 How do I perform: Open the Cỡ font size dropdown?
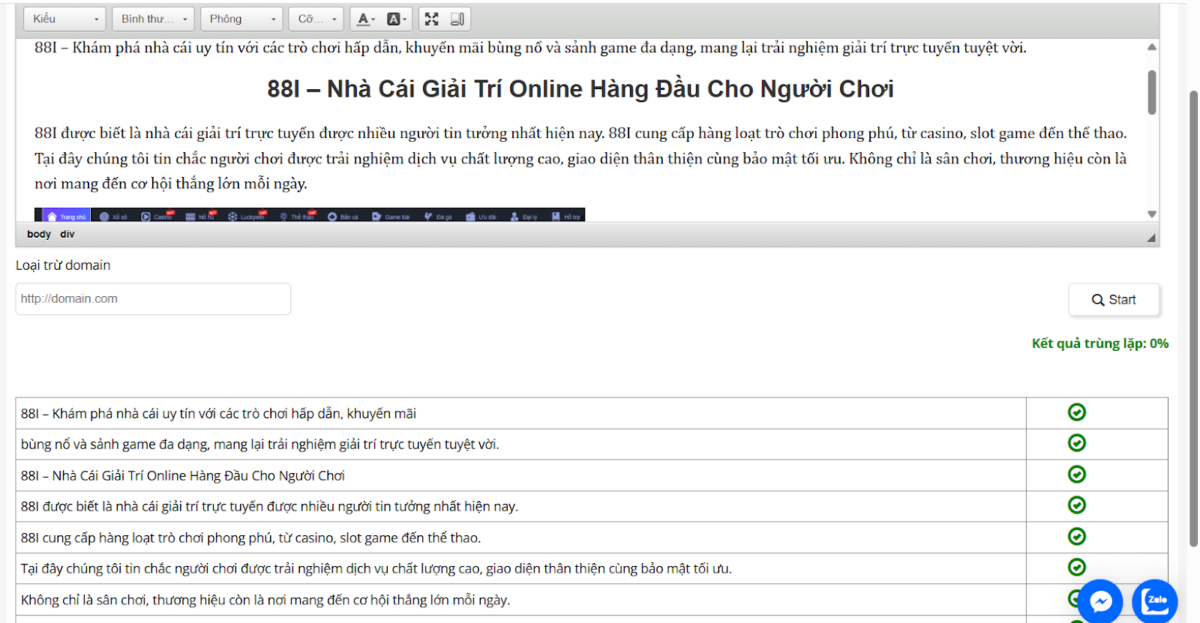click(x=316, y=19)
